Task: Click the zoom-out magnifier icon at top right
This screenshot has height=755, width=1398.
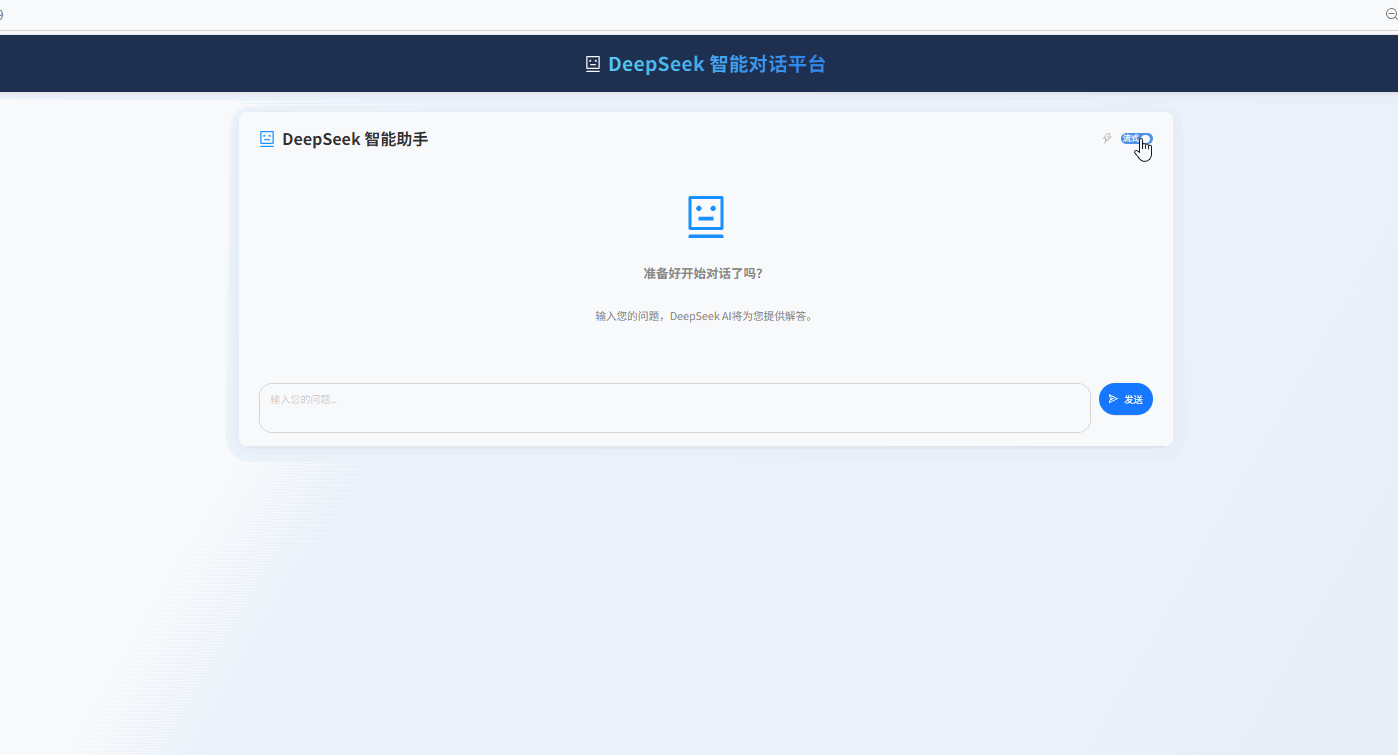Action: [x=1391, y=15]
